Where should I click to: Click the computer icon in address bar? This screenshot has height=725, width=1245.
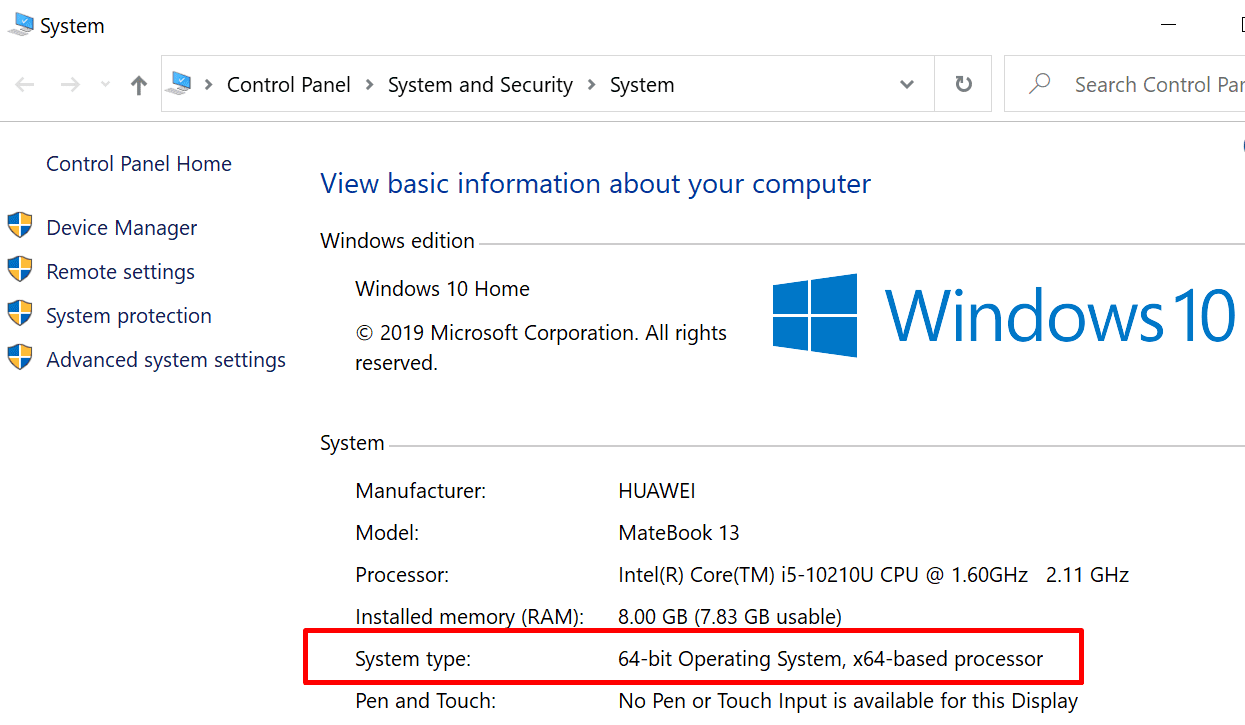[180, 84]
